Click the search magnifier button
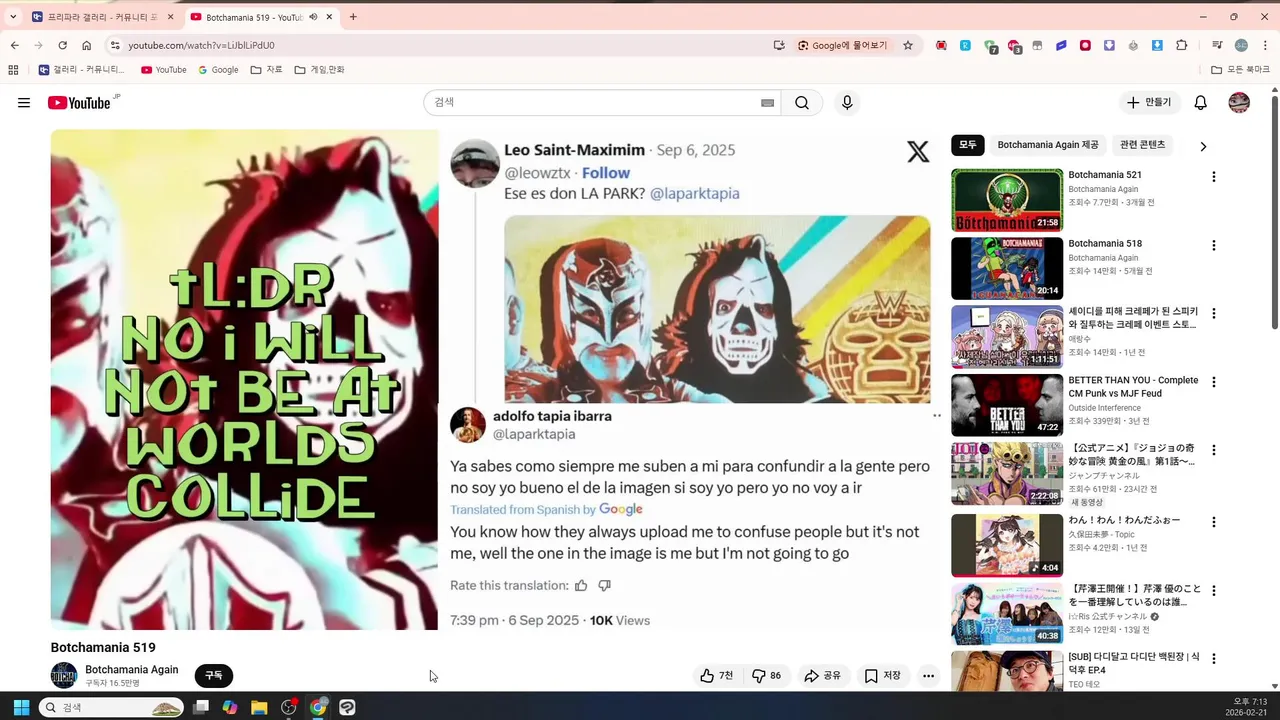This screenshot has height=720, width=1280. point(802,103)
